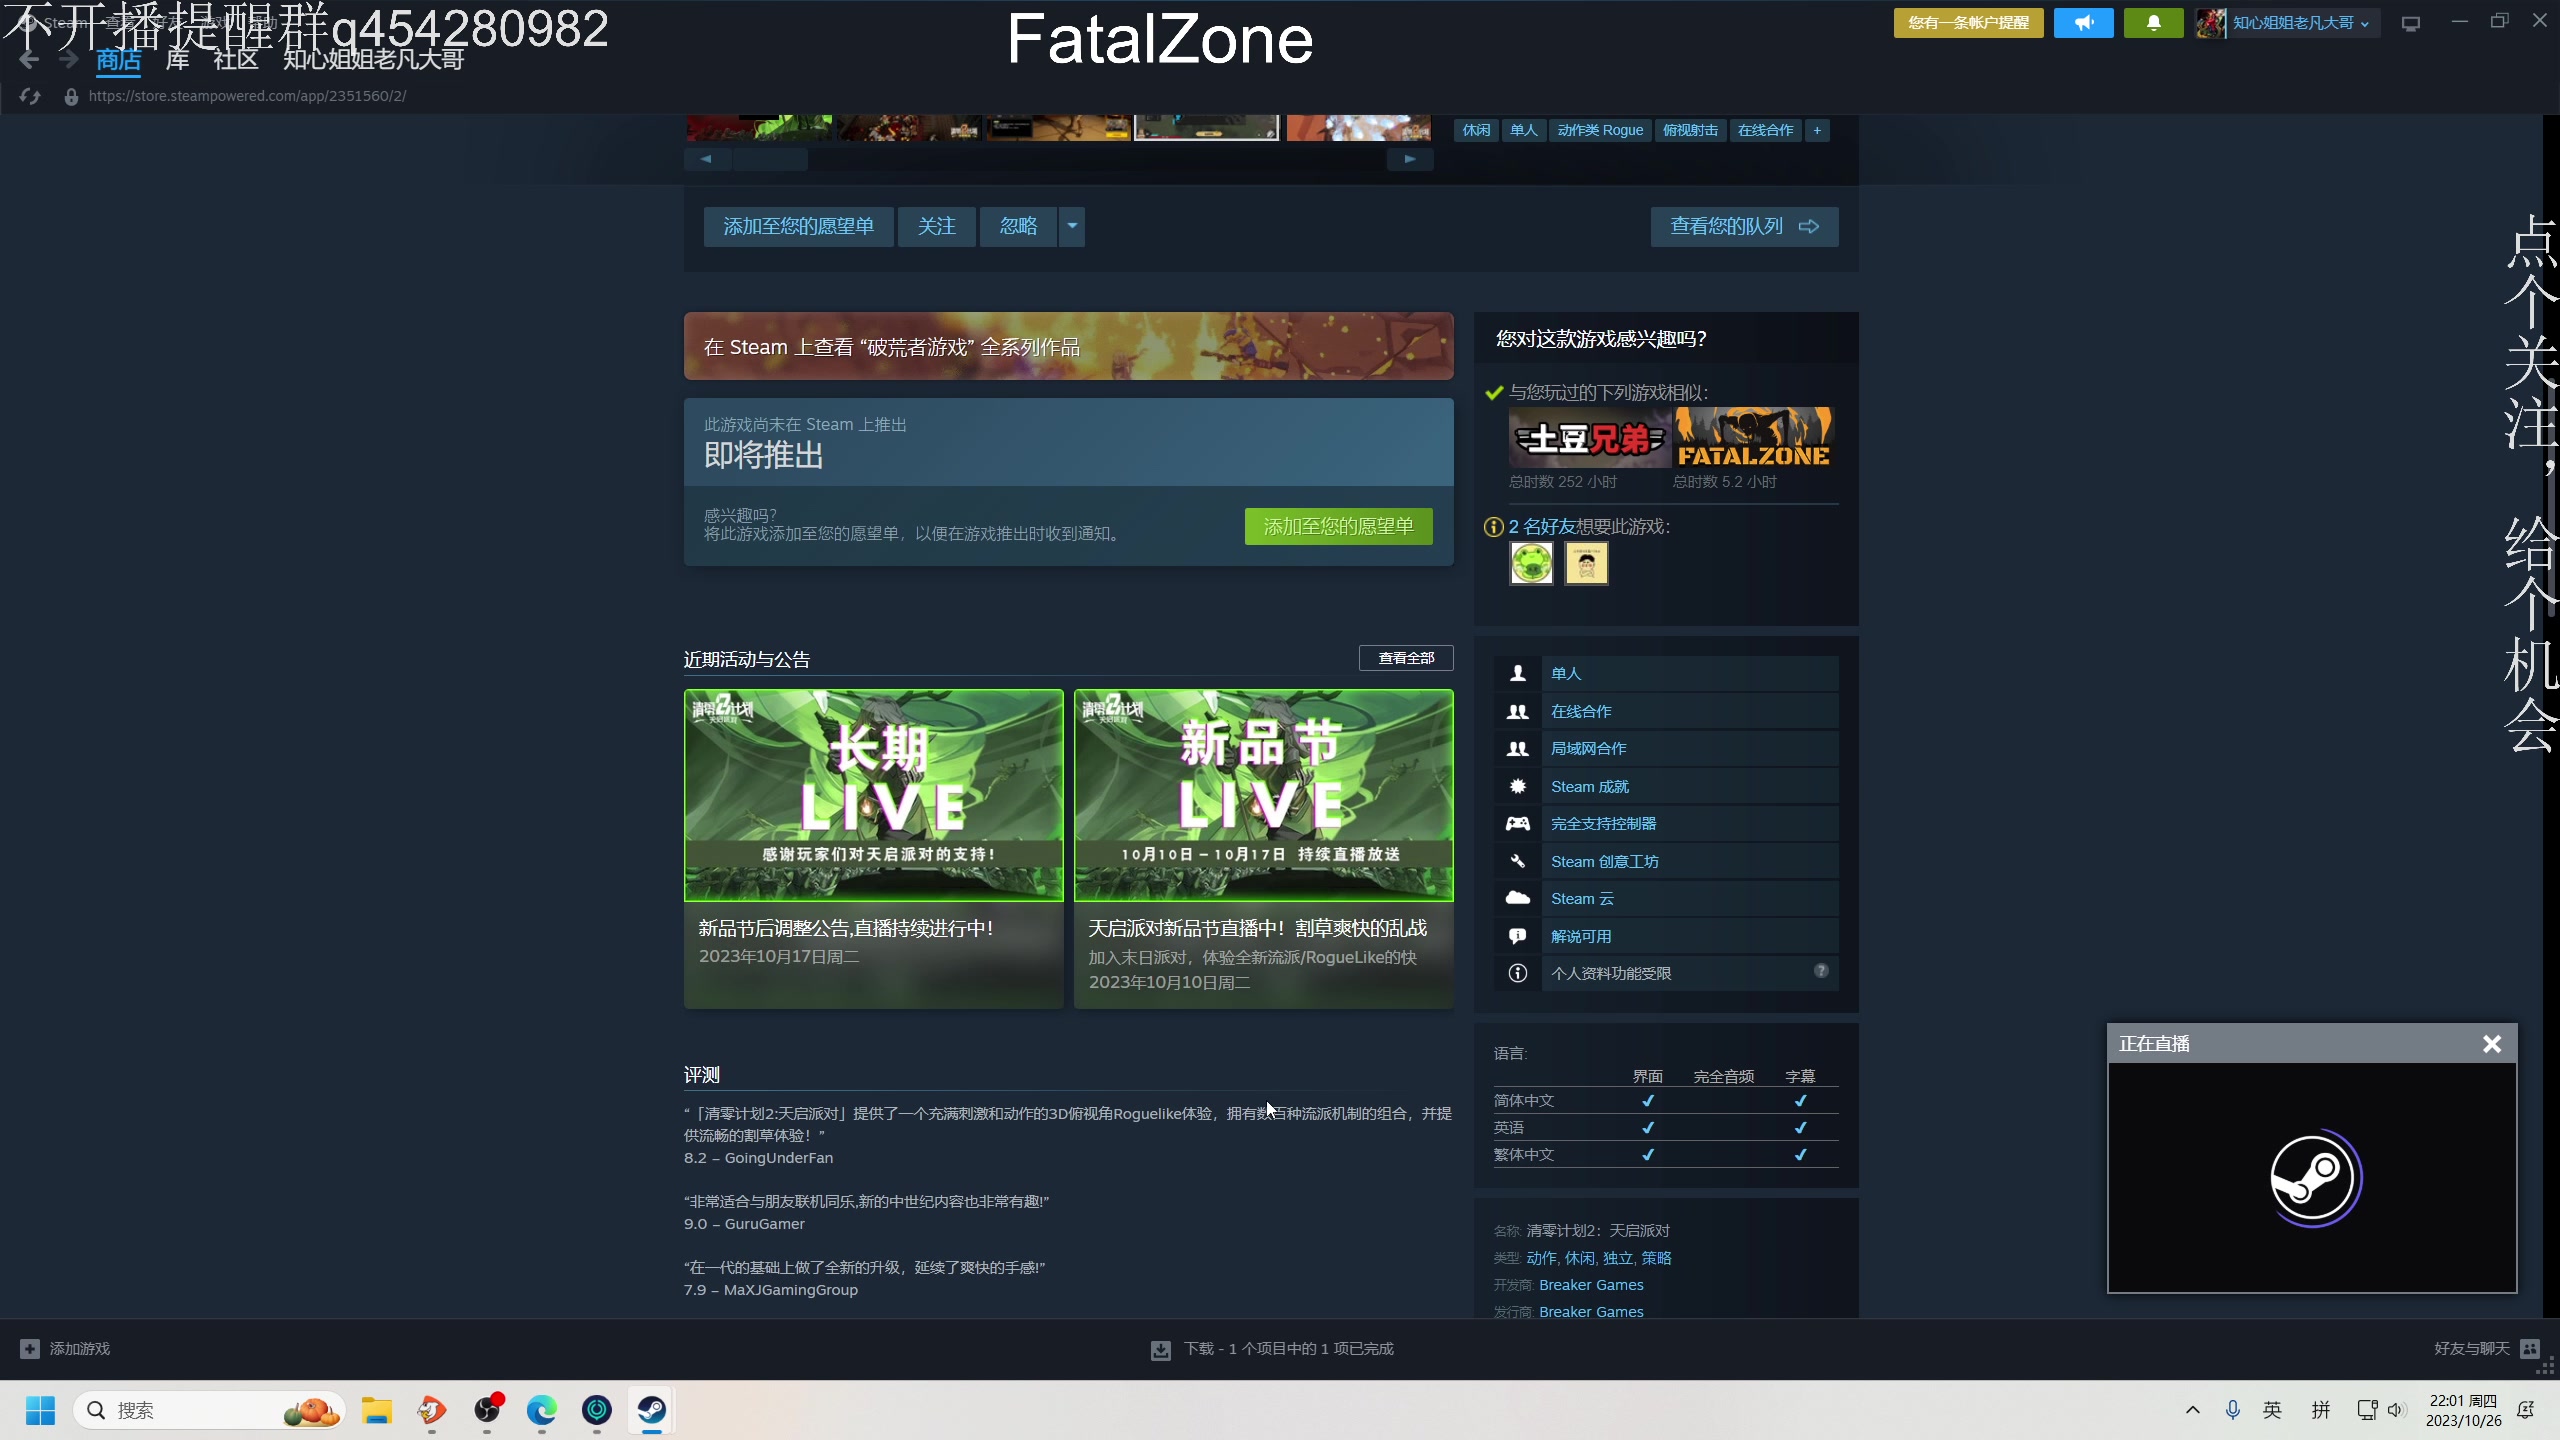Open 查看您的队列 queue

(1744, 227)
